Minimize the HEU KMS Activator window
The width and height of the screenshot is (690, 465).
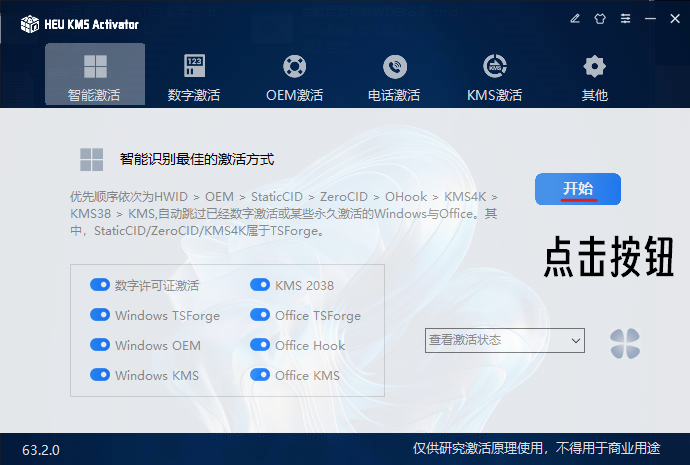pyautogui.click(x=651, y=18)
